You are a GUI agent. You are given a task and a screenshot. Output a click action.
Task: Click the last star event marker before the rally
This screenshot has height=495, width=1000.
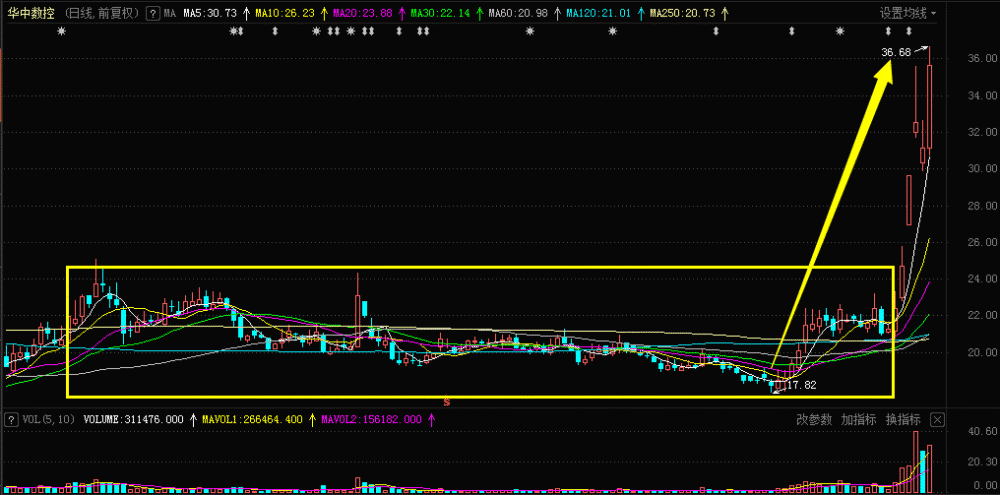pos(840,31)
